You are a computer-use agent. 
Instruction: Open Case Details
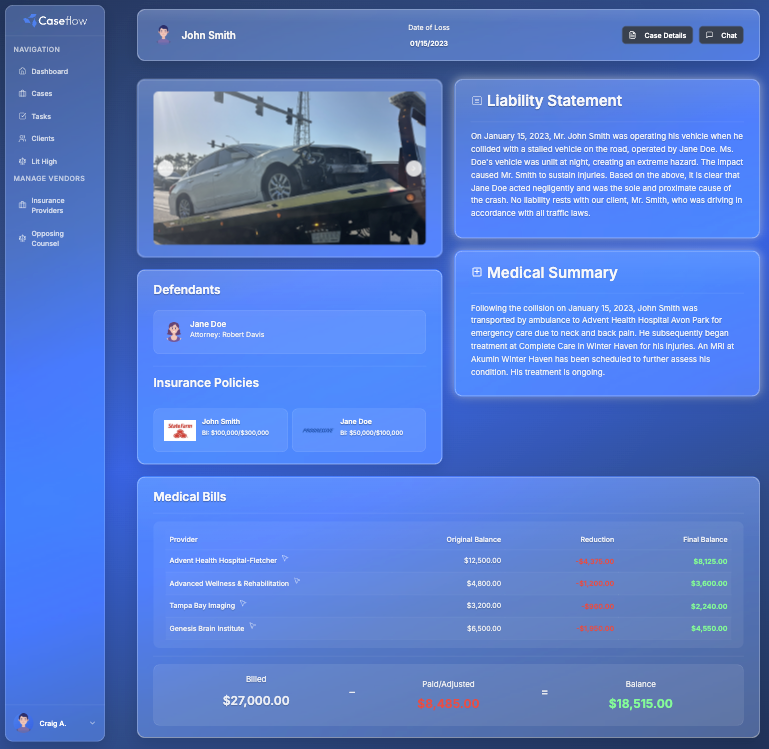click(657, 35)
